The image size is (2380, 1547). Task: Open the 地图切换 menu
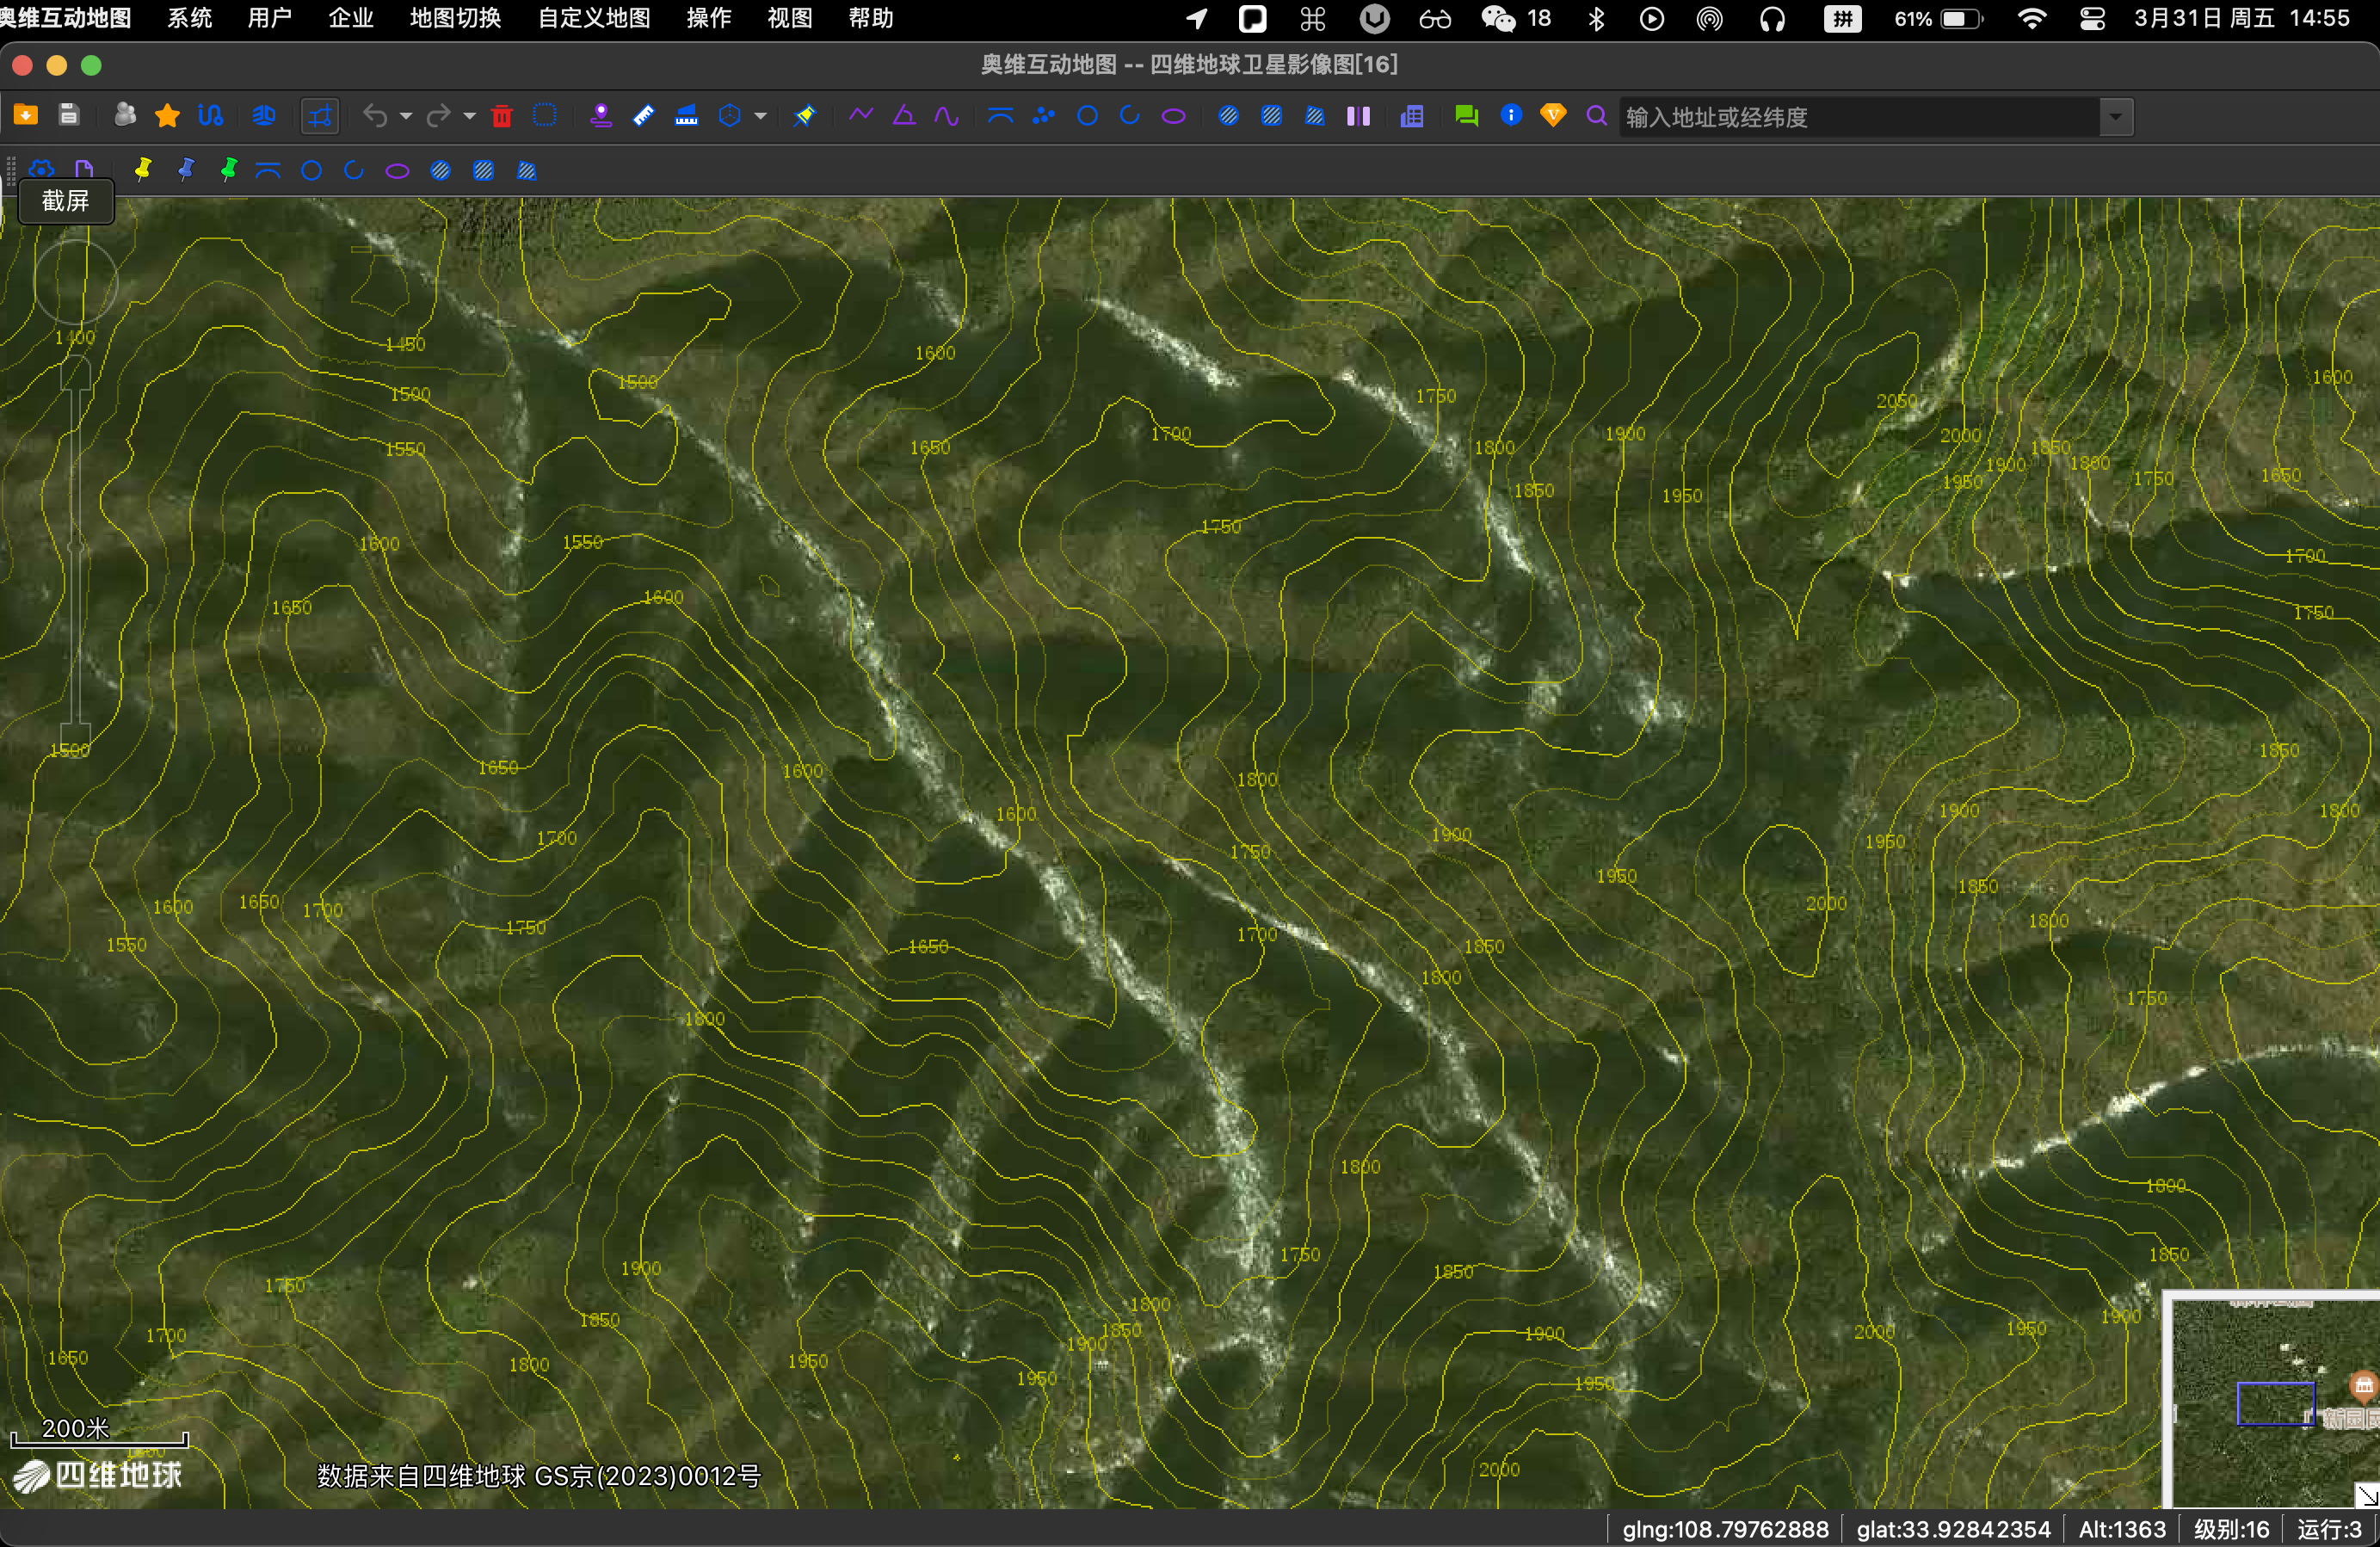pos(455,19)
